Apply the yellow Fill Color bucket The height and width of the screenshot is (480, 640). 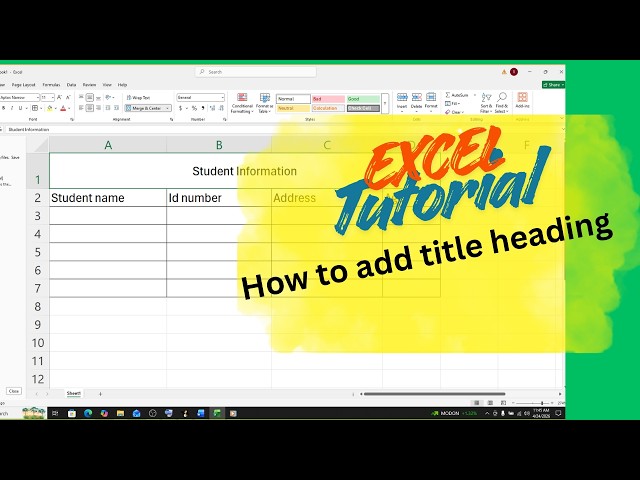(49, 108)
